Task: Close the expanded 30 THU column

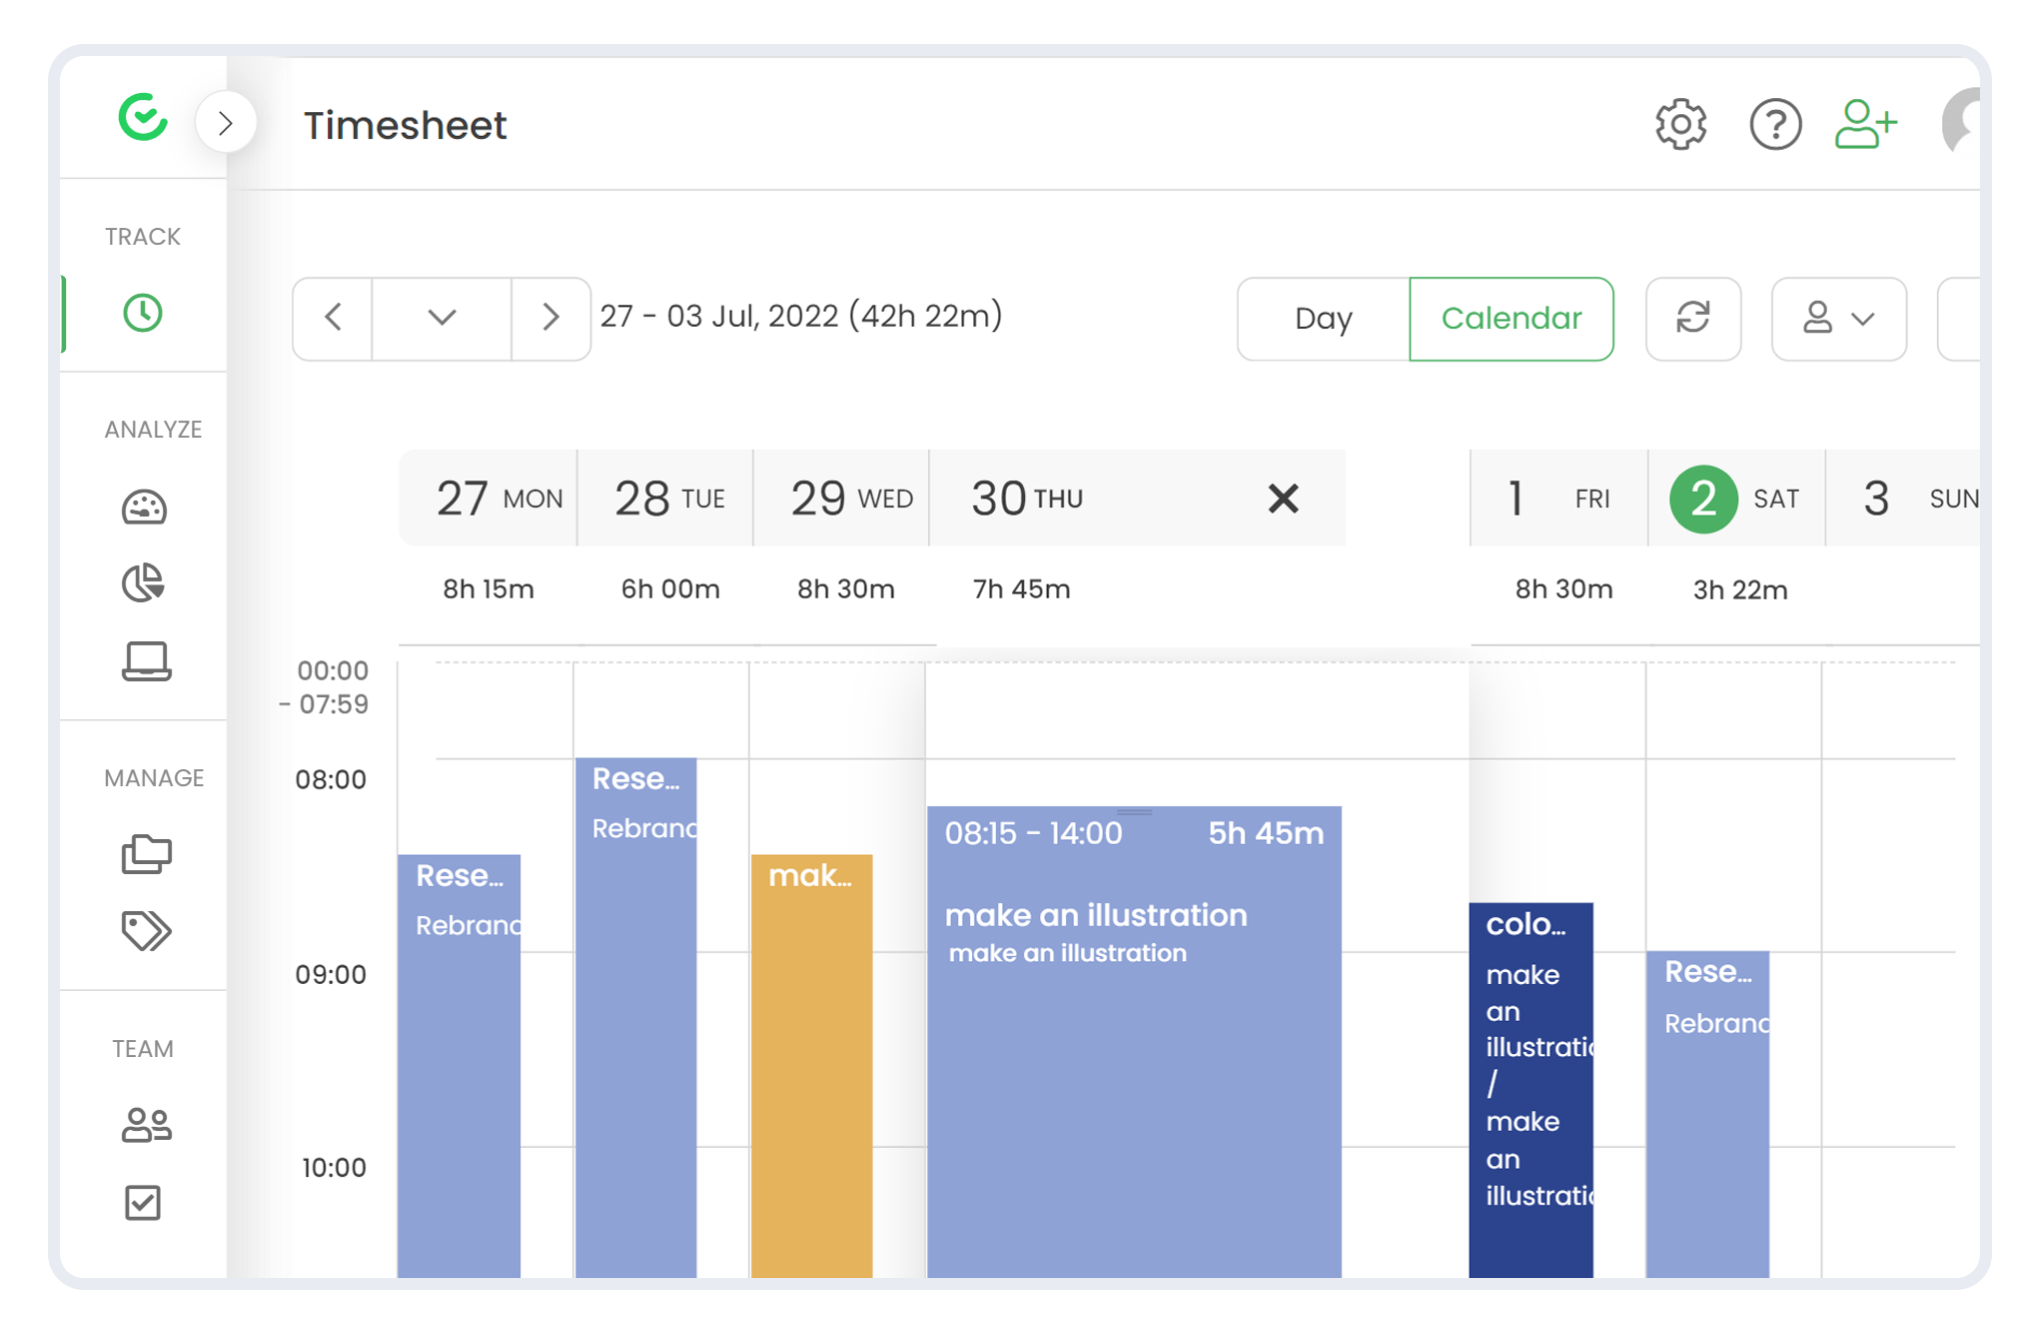Action: [1283, 498]
